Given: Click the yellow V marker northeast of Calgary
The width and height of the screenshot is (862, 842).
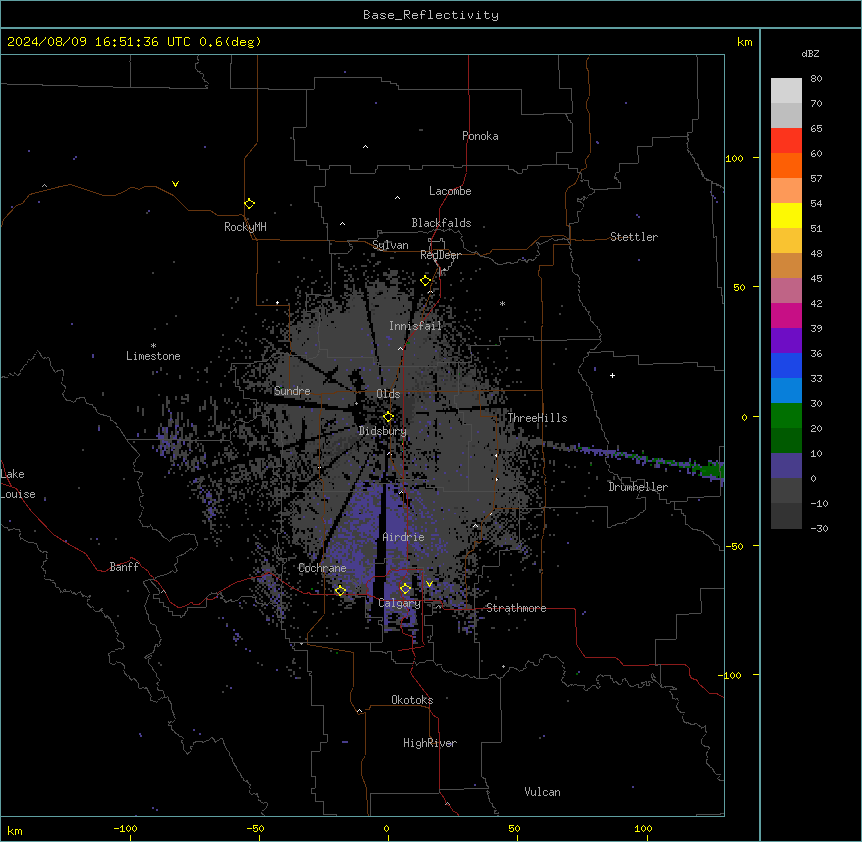Looking at the screenshot, I should pyautogui.click(x=429, y=584).
